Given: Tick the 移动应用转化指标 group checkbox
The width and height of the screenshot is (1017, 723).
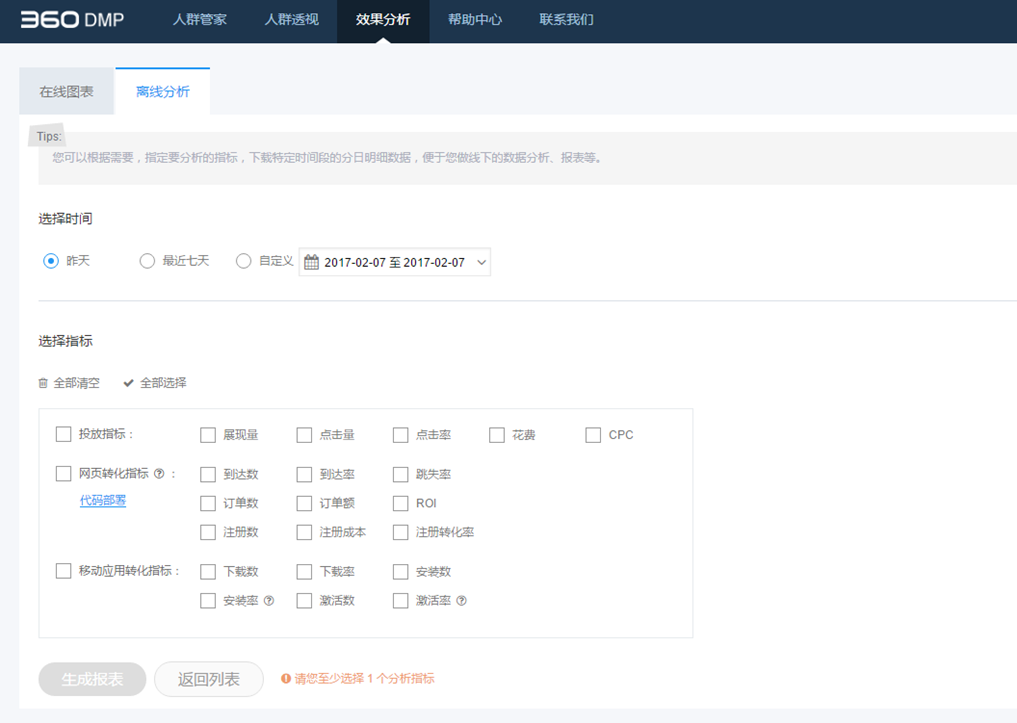Looking at the screenshot, I should click(x=64, y=571).
